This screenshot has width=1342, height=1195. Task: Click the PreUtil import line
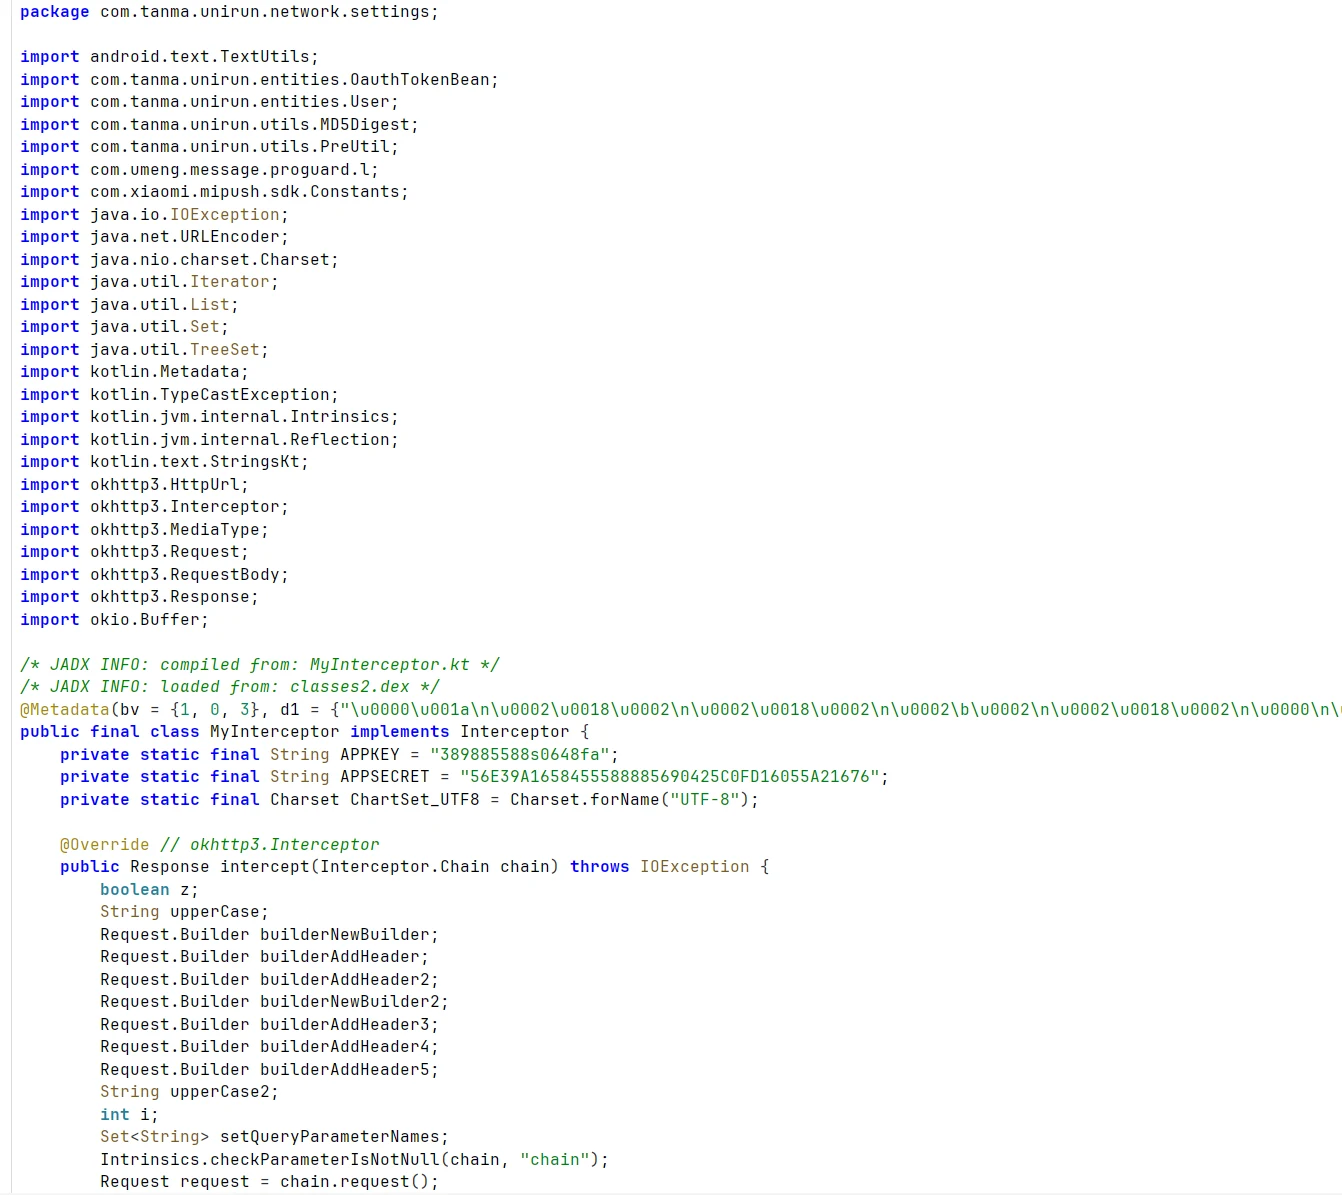pyautogui.click(x=209, y=147)
